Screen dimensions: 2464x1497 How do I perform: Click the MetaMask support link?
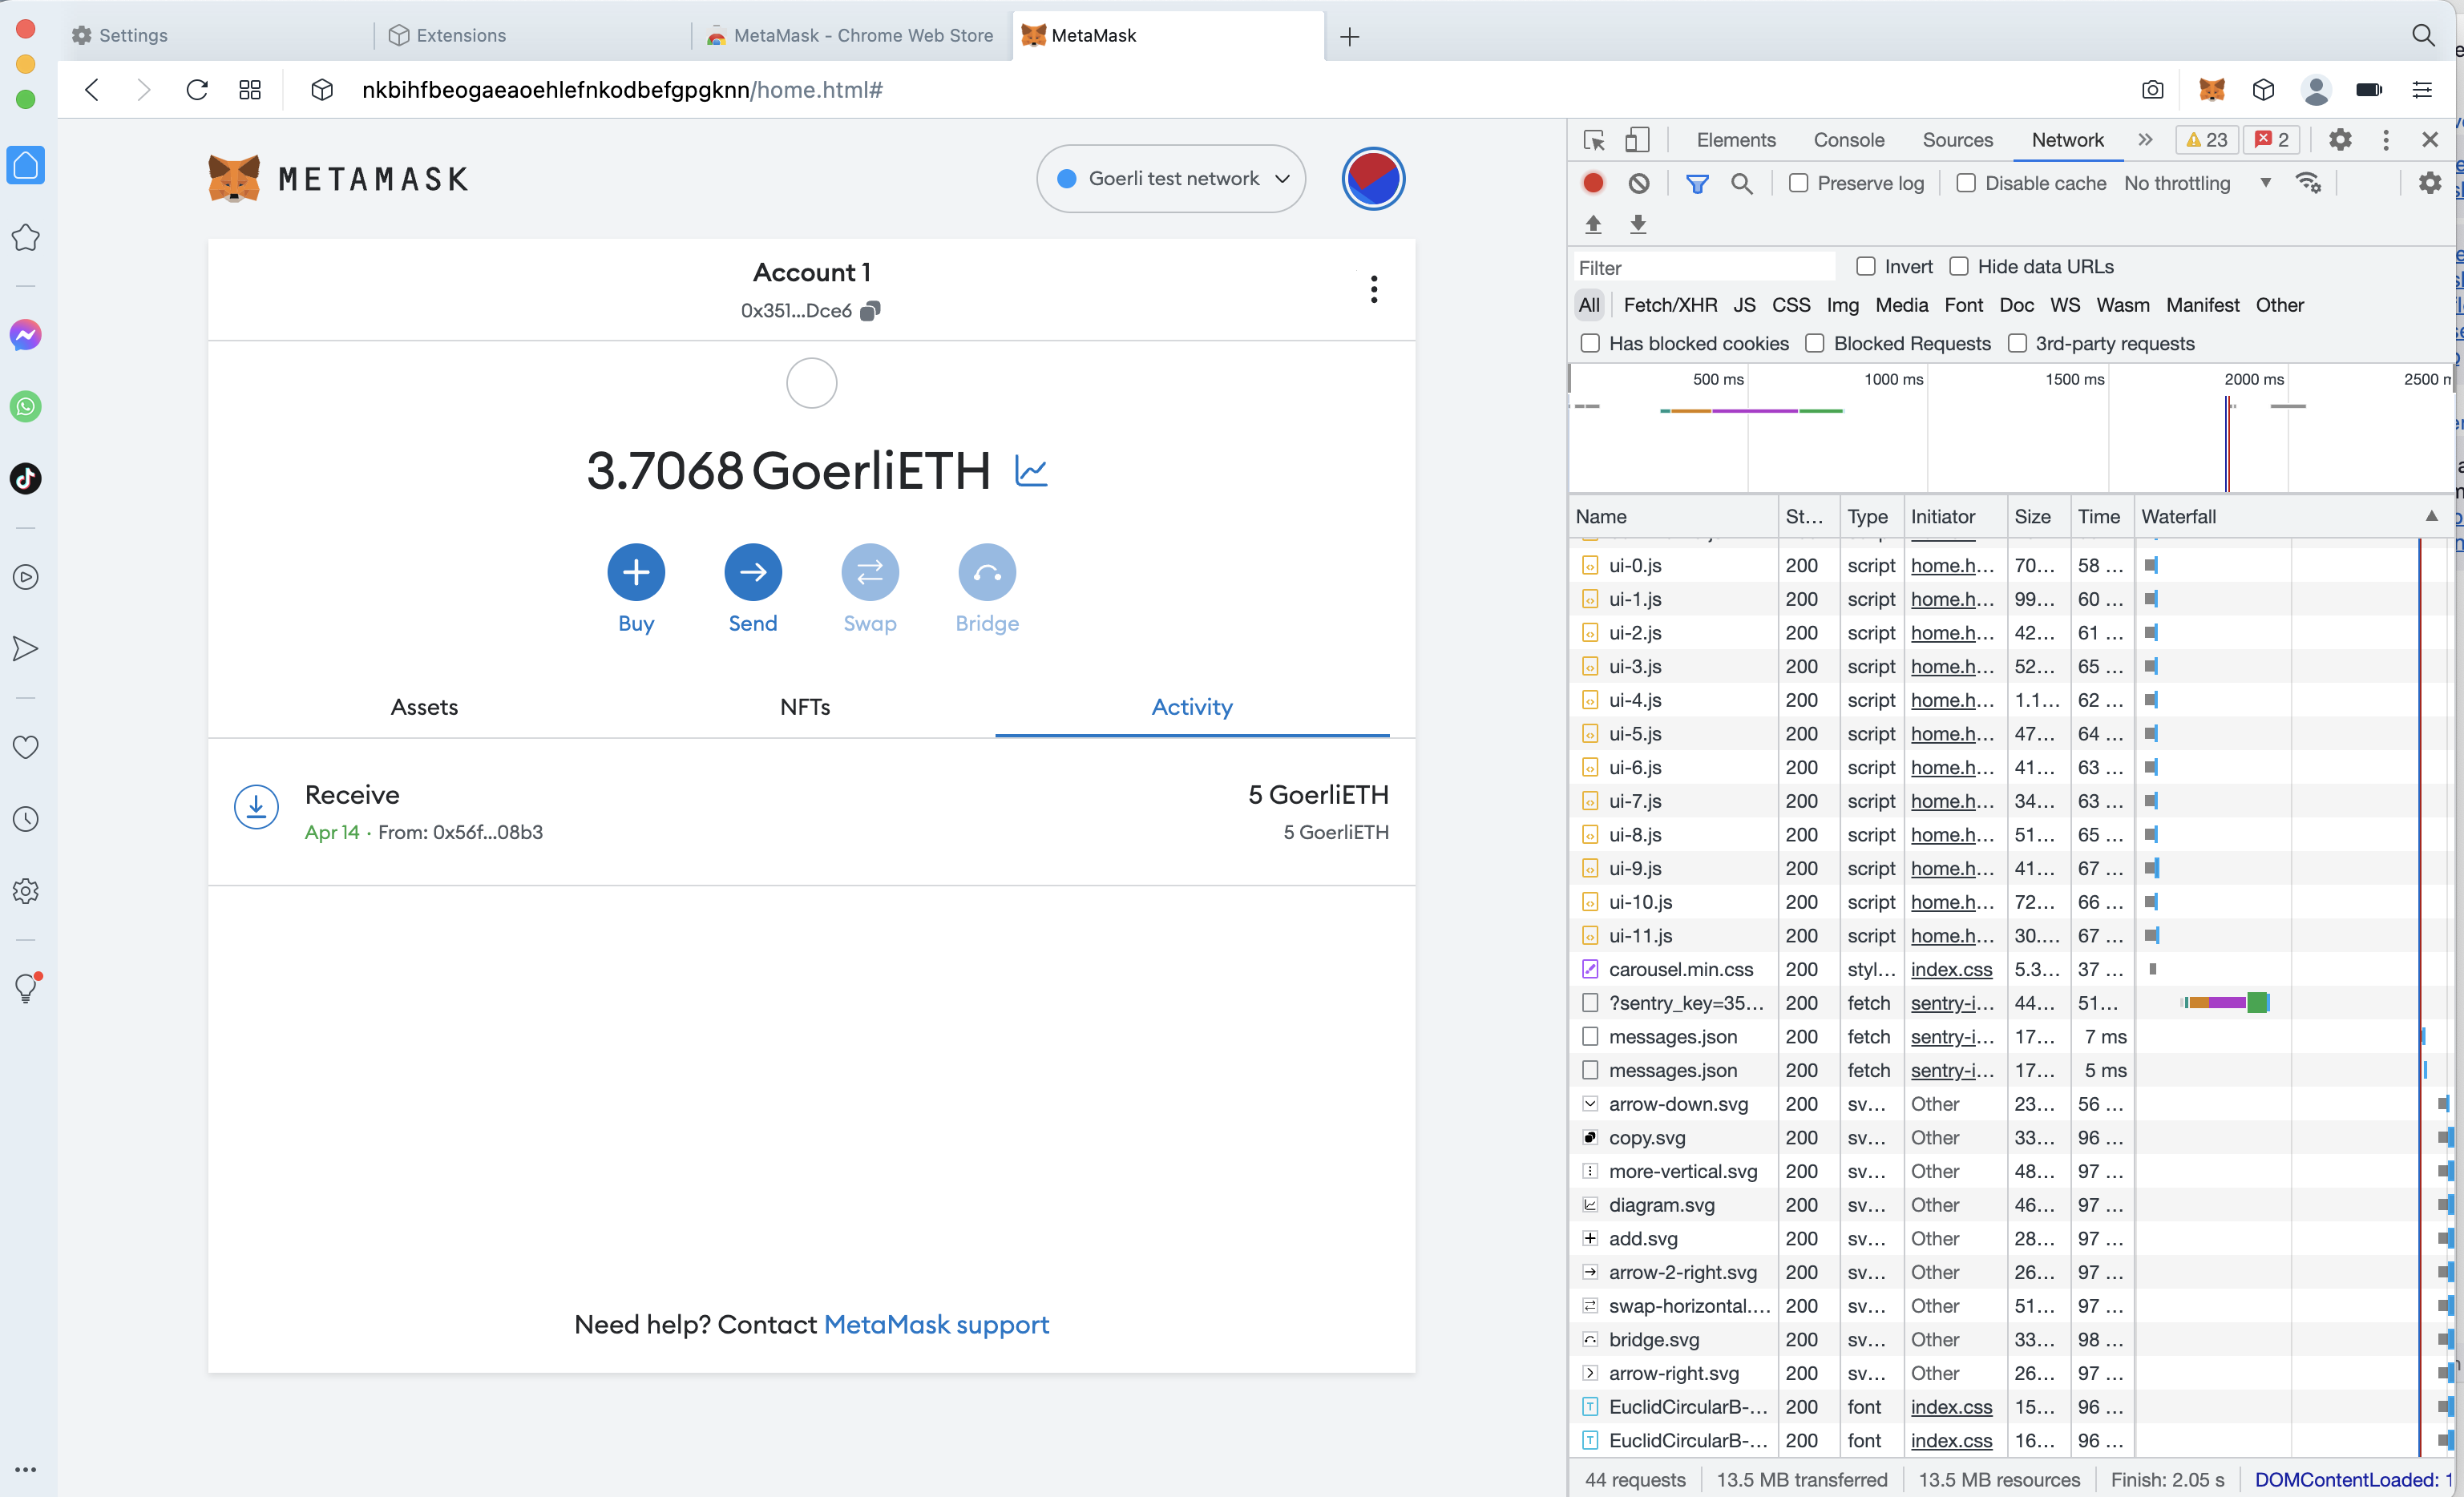tap(935, 1324)
